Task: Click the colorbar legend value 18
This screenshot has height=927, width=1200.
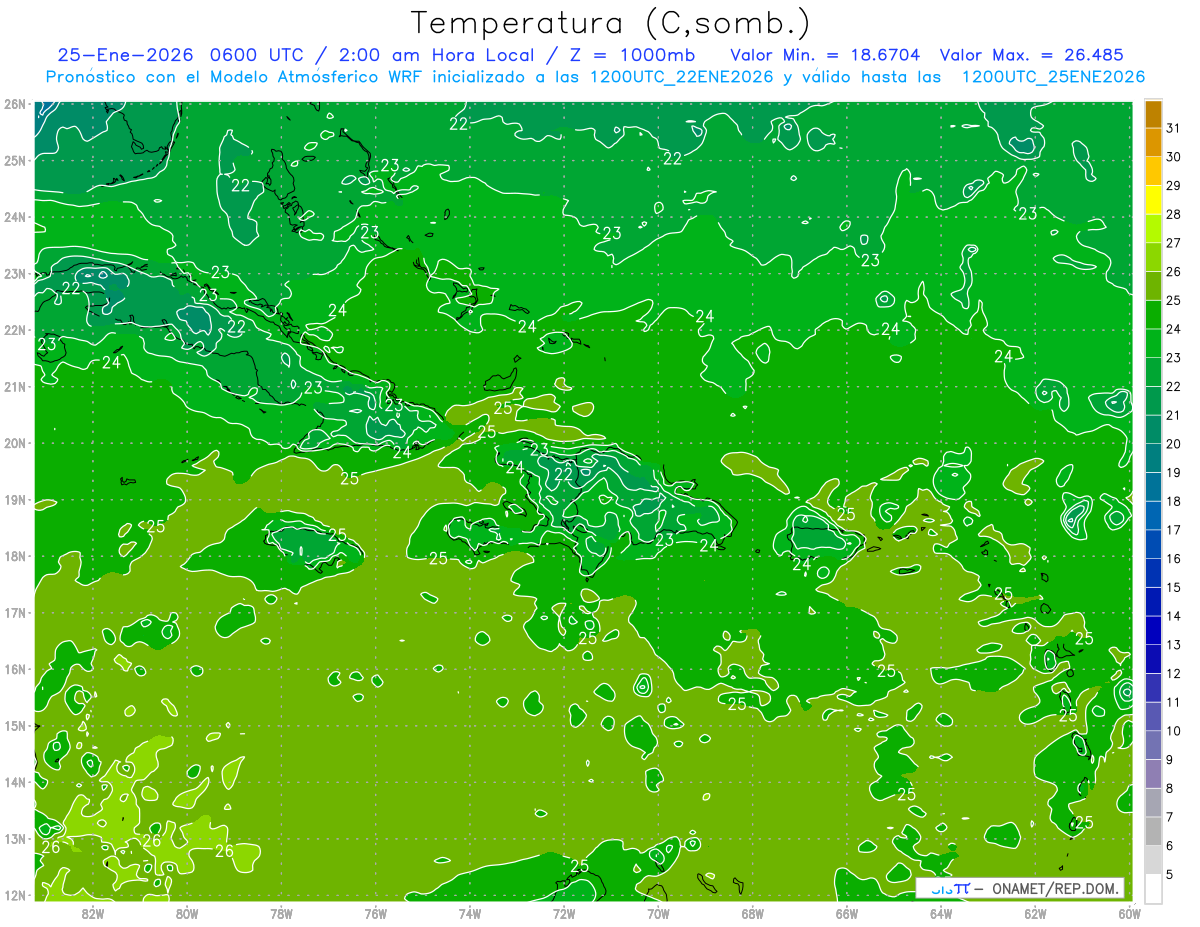Action: pyautogui.click(x=1173, y=501)
